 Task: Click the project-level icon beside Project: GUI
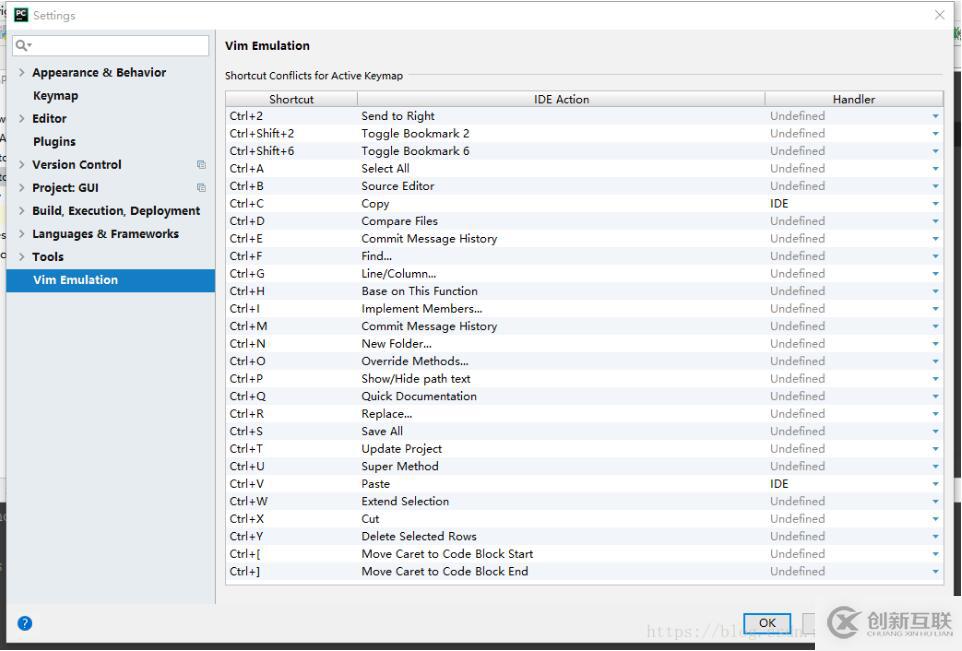[x=201, y=188]
